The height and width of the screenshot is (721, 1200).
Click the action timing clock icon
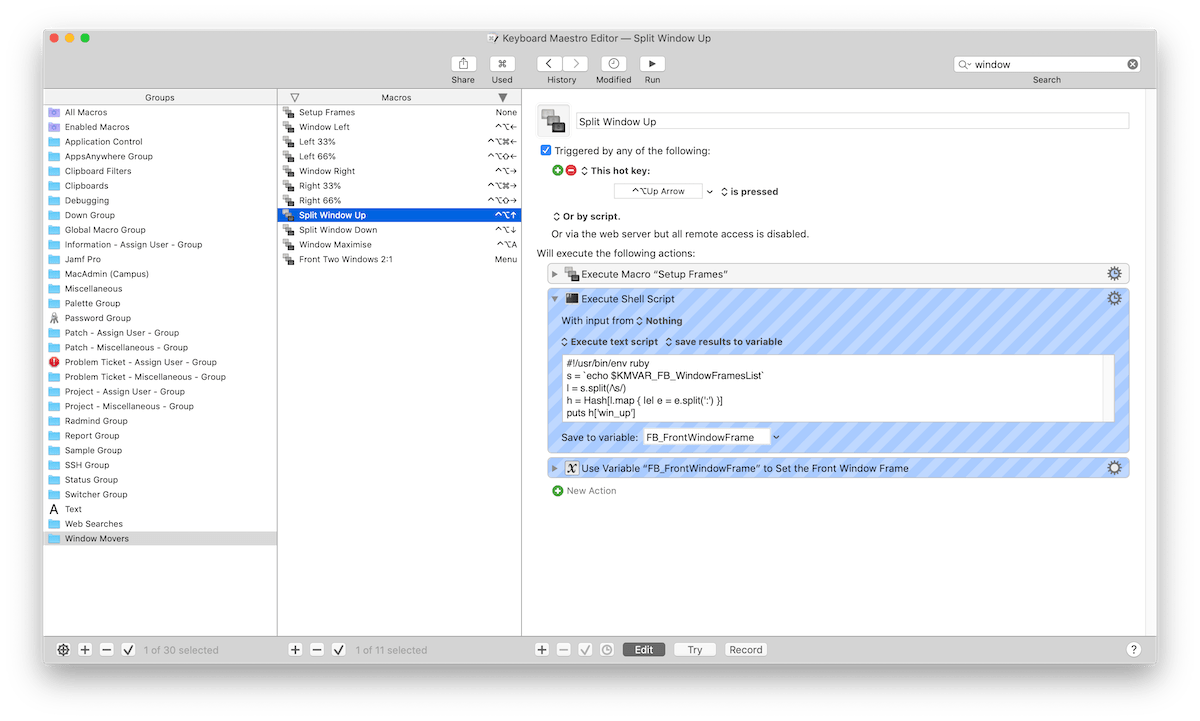607,650
